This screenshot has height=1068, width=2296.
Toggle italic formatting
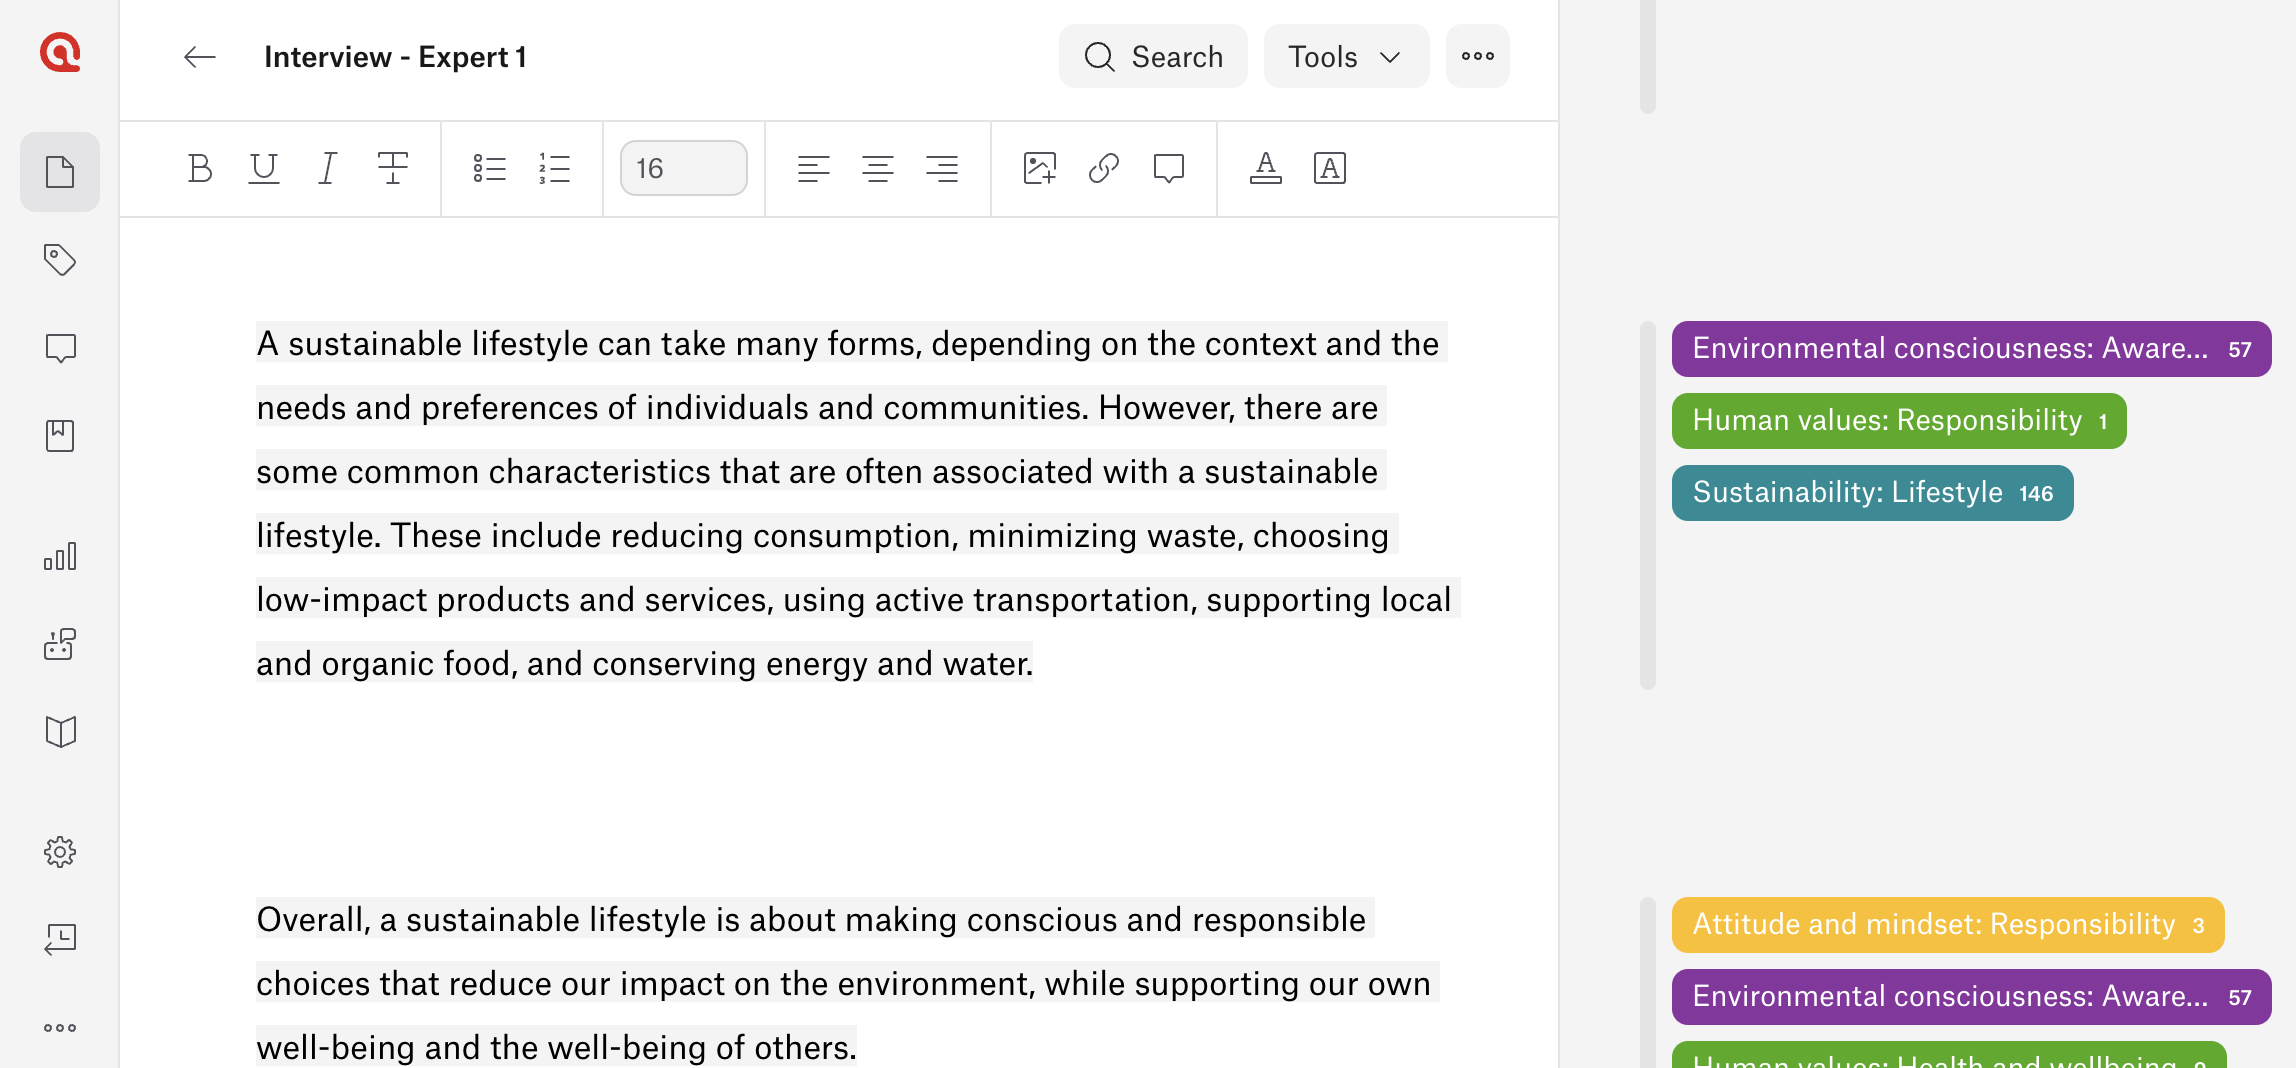[328, 168]
